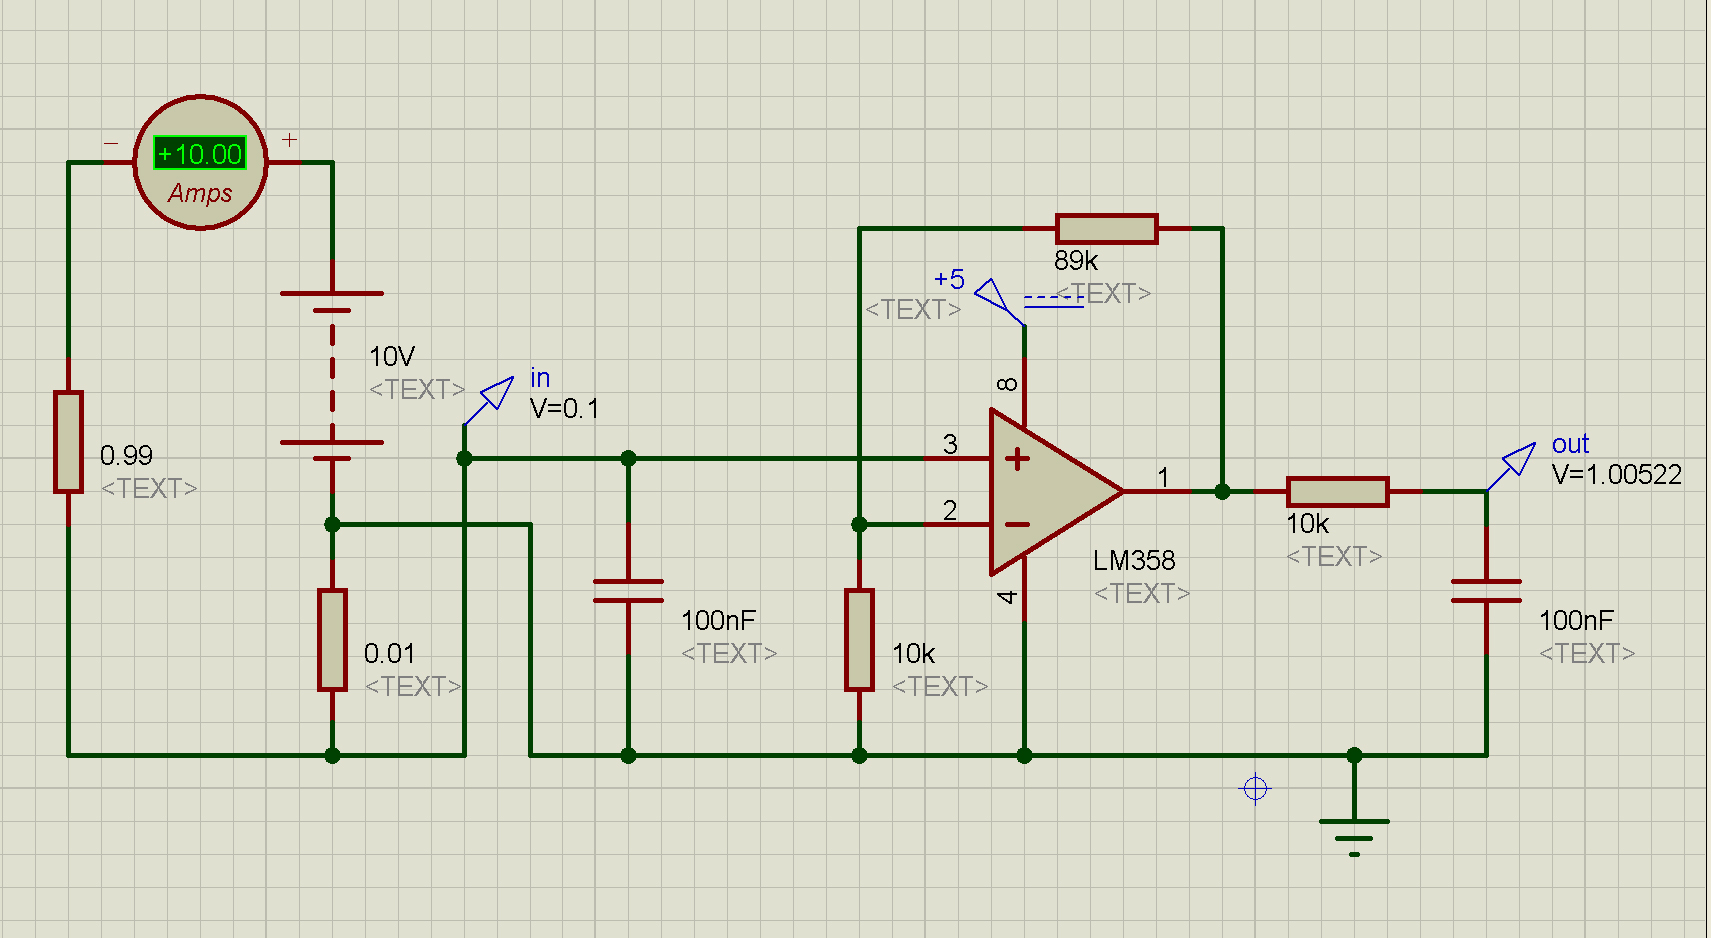Select the 10V battery symbol
This screenshot has width=1711, height=938.
332,376
